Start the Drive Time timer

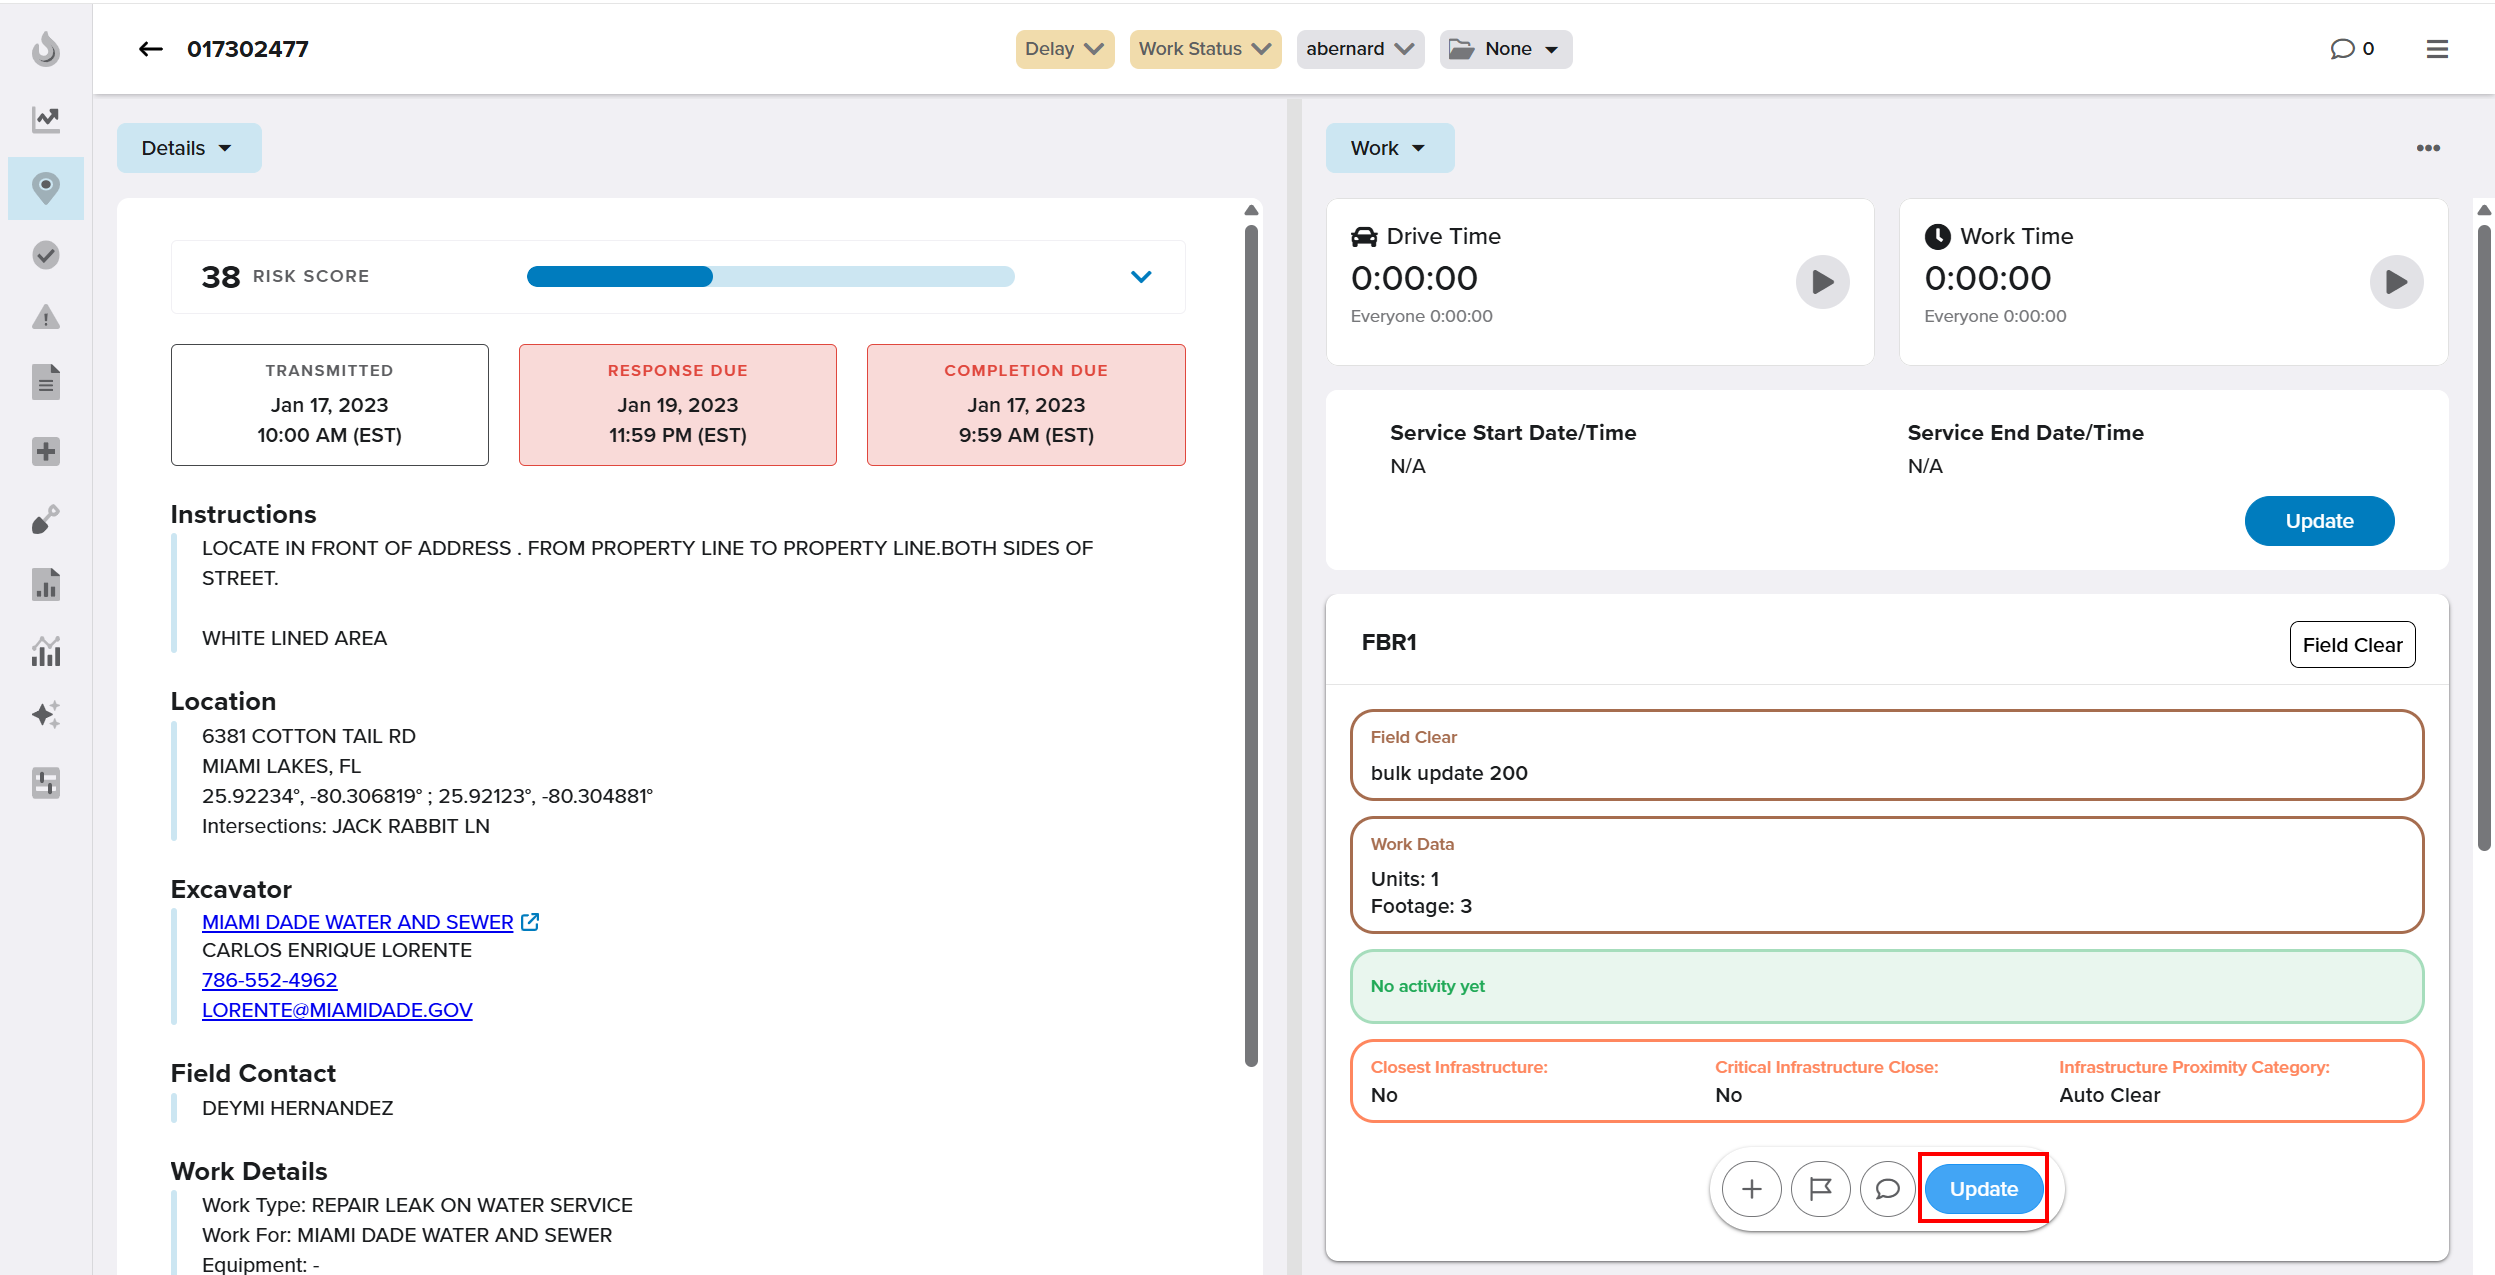[x=1822, y=282]
